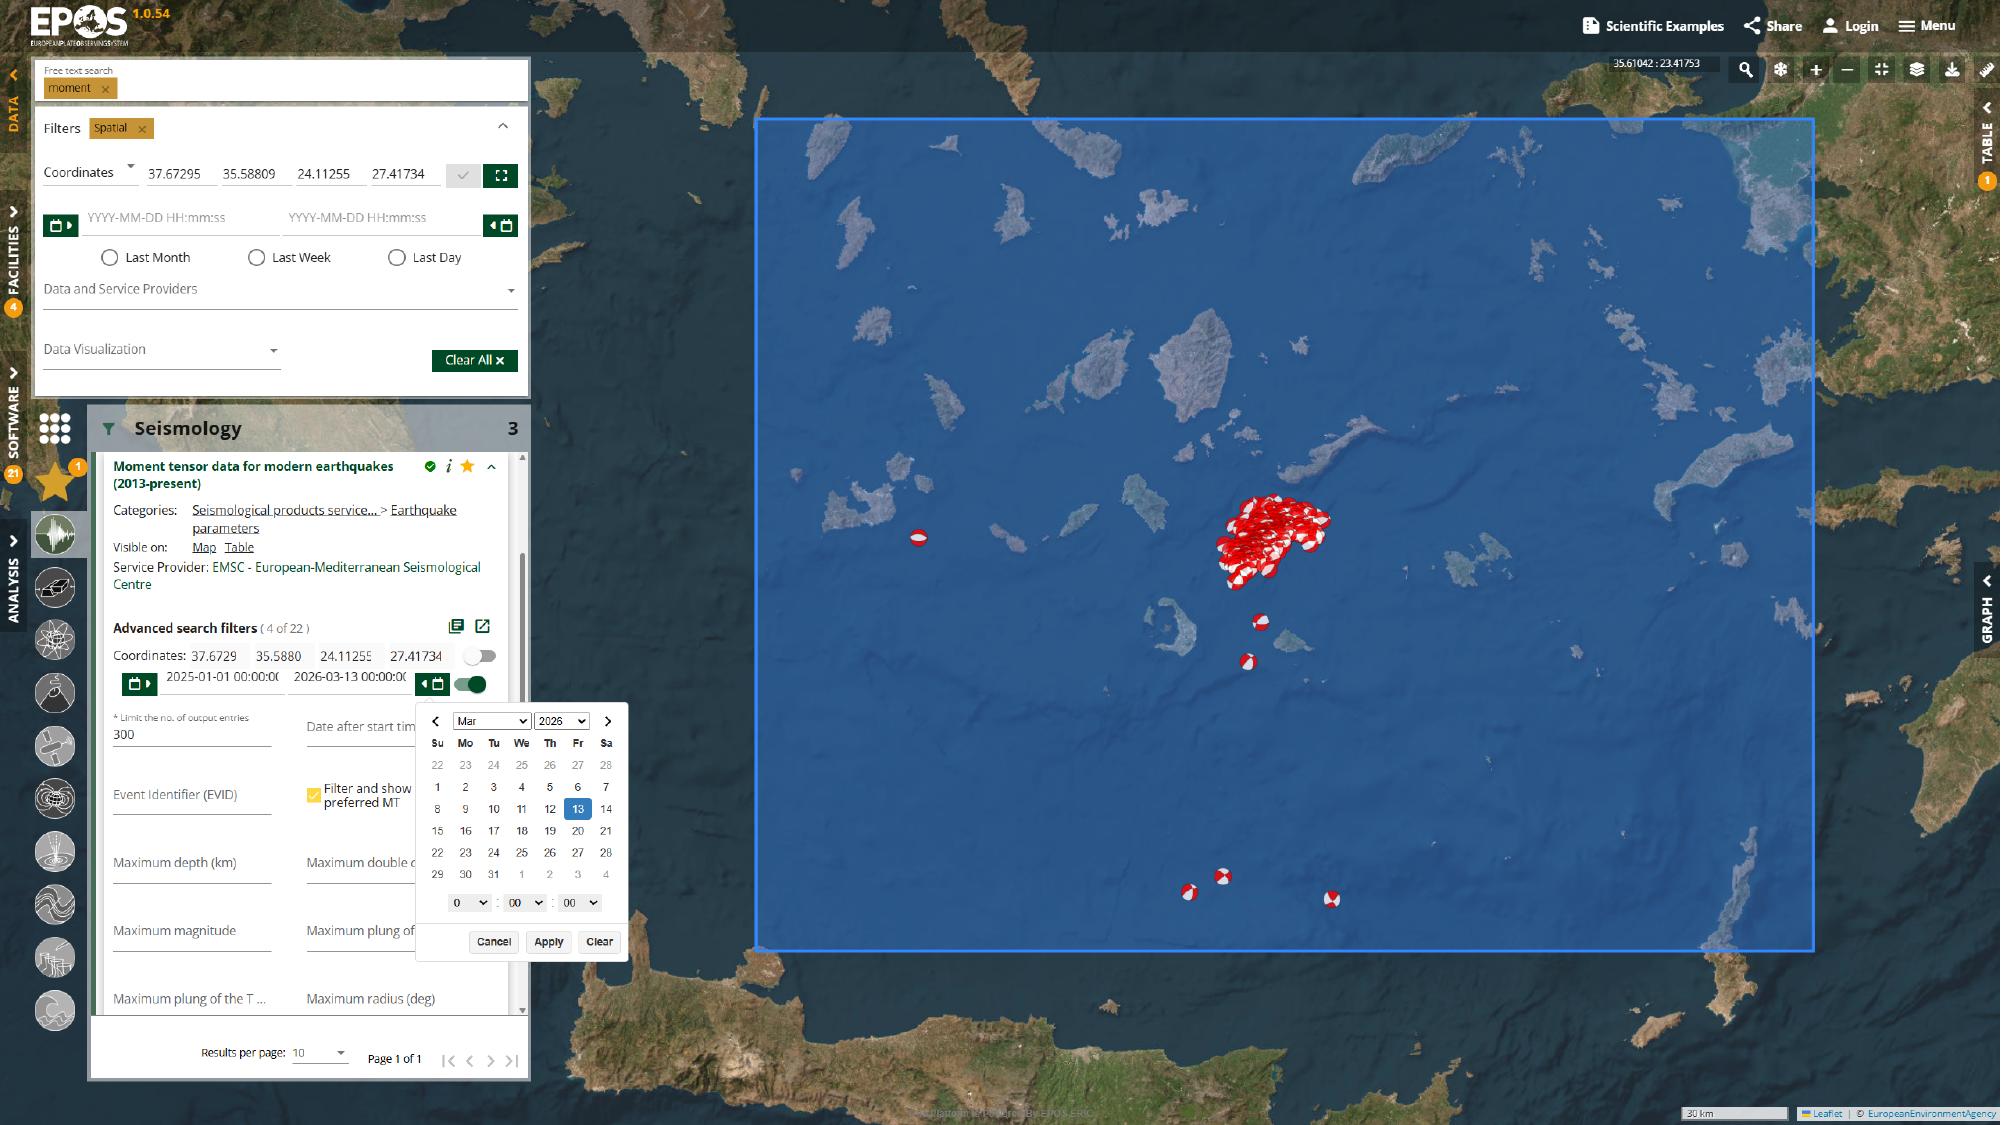Toggle the Filter and show preferred MT checkbox
This screenshot has width=2001, height=1125.
(x=314, y=796)
